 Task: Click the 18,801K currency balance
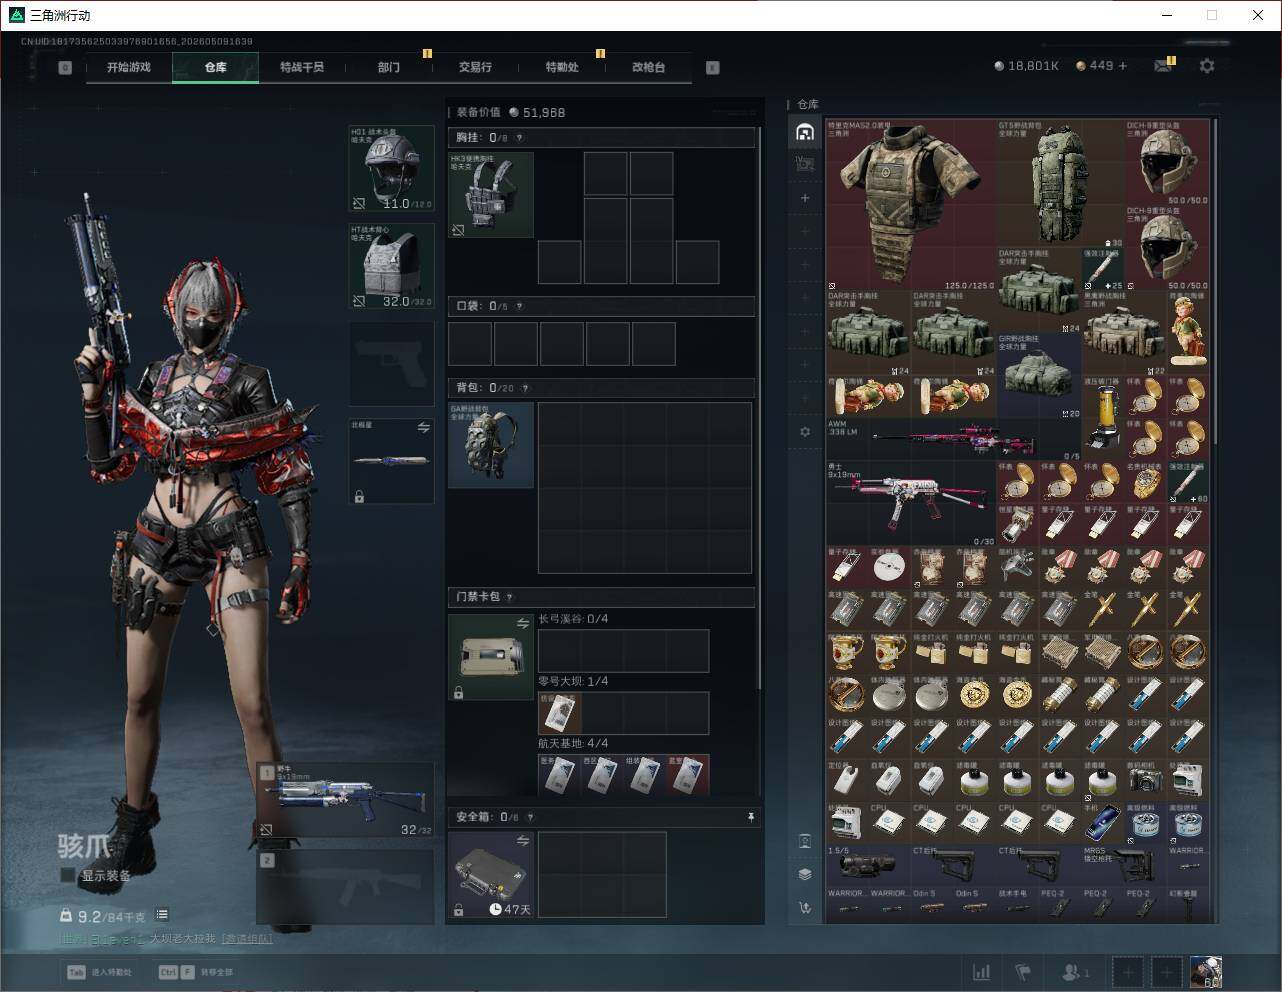tap(1026, 66)
